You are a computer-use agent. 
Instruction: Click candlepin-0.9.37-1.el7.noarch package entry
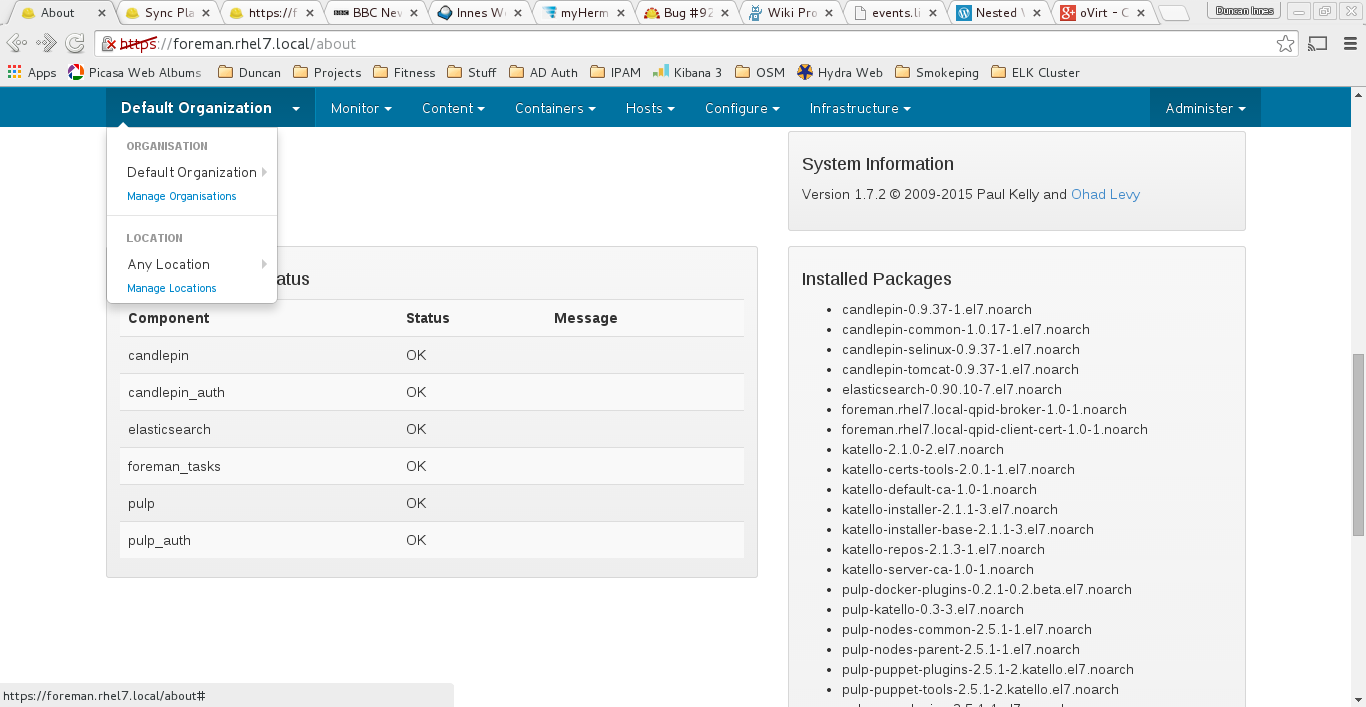pos(937,309)
